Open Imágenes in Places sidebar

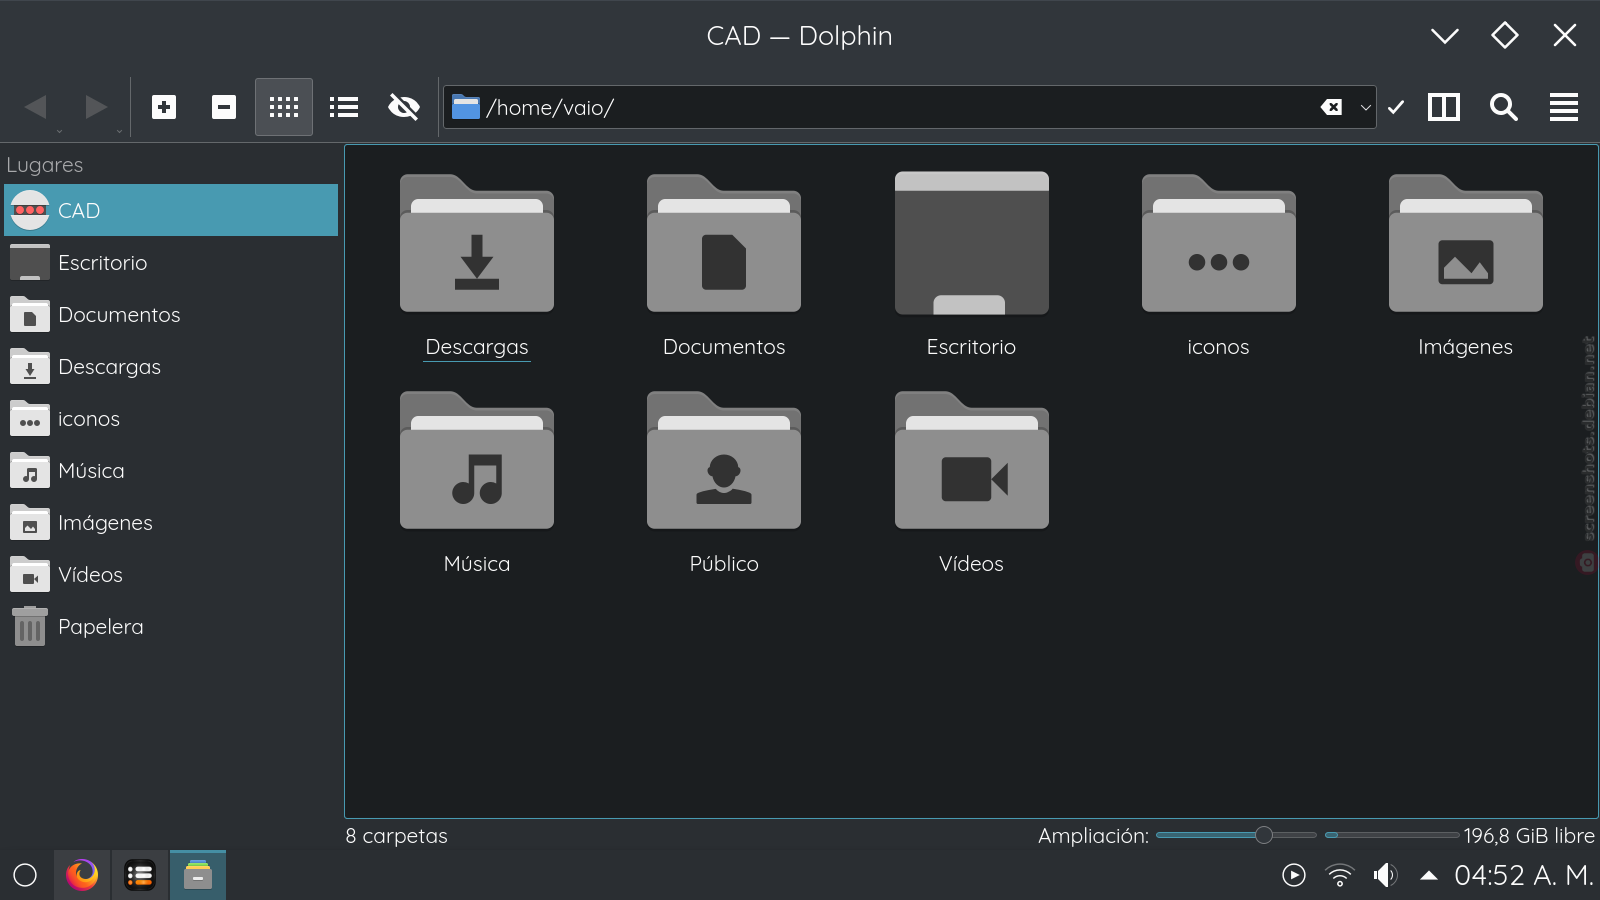coord(171,522)
